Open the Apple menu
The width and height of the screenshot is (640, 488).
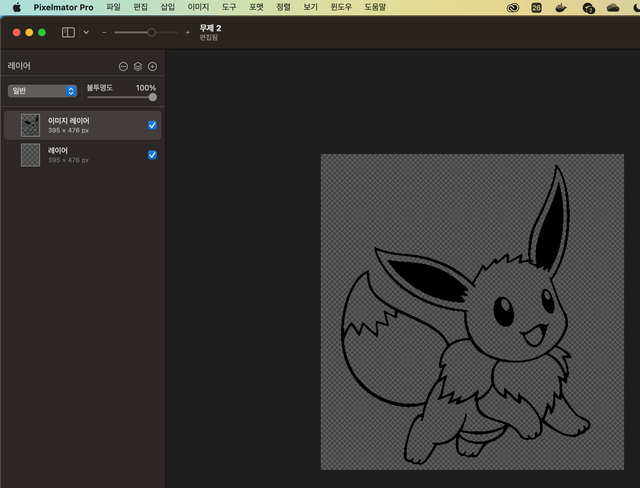17,7
